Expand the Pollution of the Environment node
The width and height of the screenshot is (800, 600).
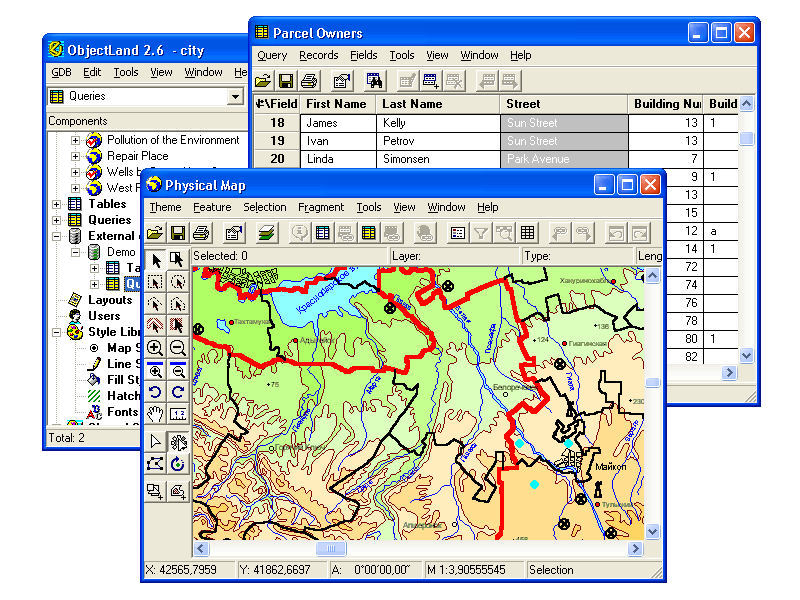(x=75, y=141)
